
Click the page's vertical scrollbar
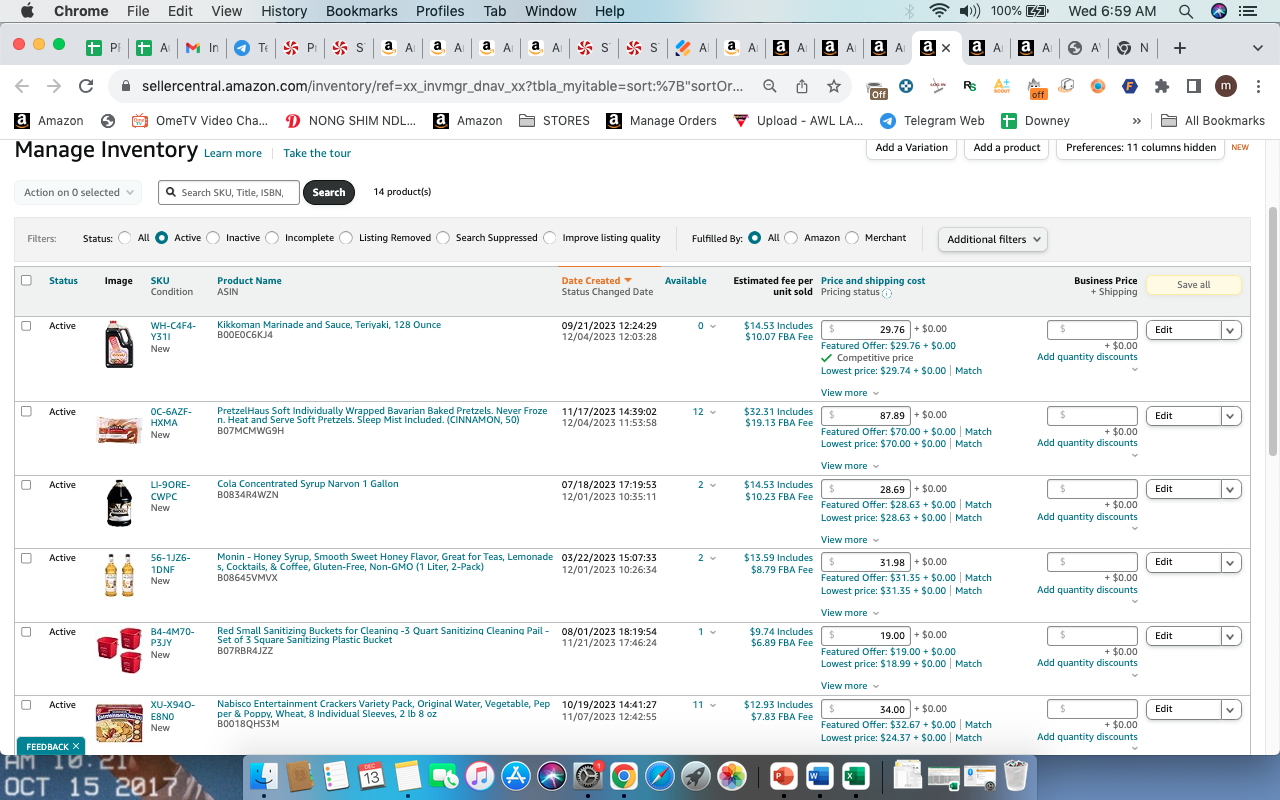click(1273, 330)
